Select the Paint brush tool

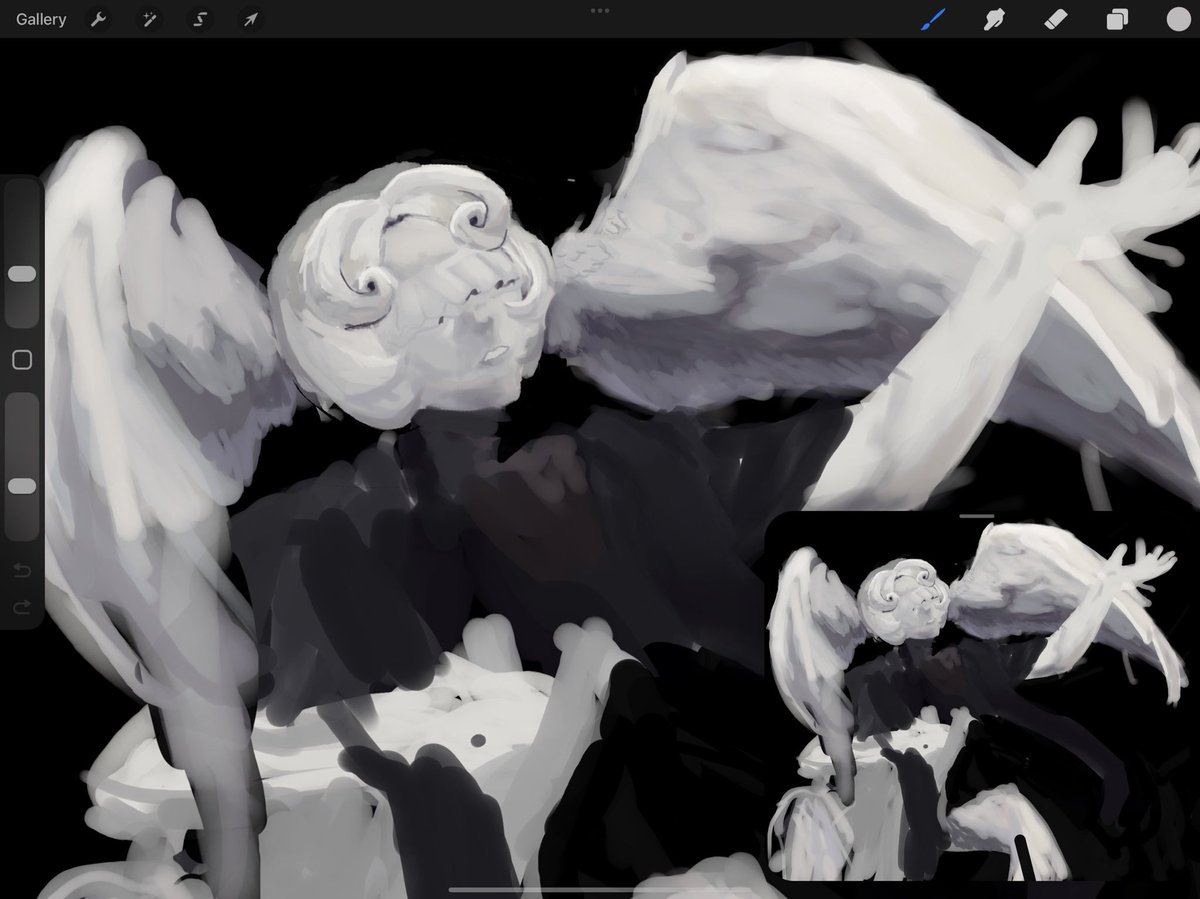coord(932,19)
